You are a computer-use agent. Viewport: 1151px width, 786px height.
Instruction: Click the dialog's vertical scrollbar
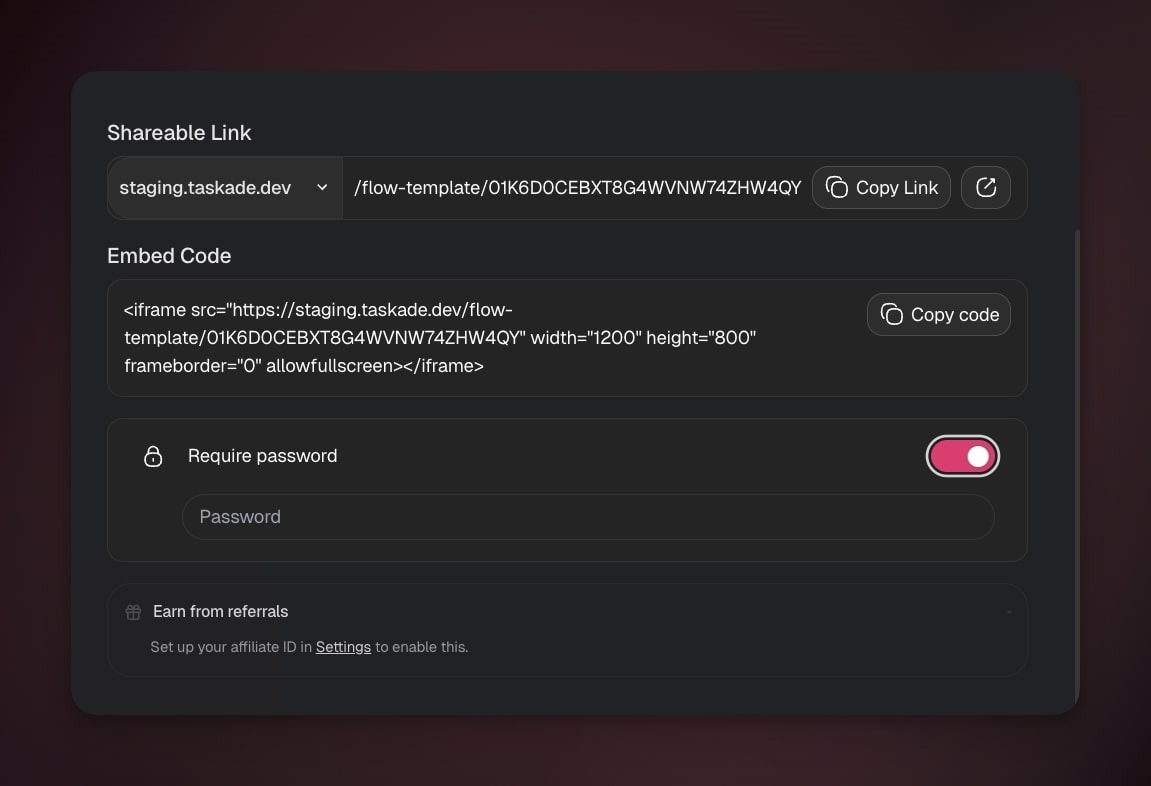tap(1076, 460)
